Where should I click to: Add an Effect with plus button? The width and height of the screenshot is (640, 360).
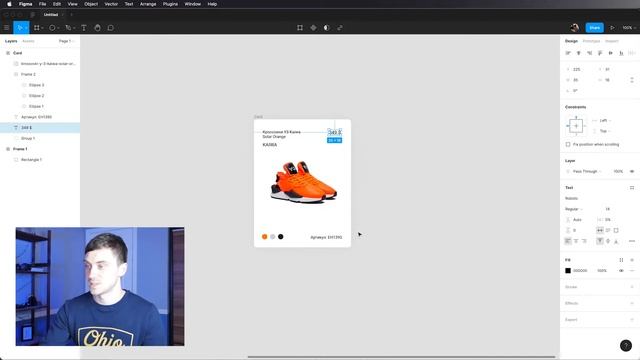[x=632, y=303]
